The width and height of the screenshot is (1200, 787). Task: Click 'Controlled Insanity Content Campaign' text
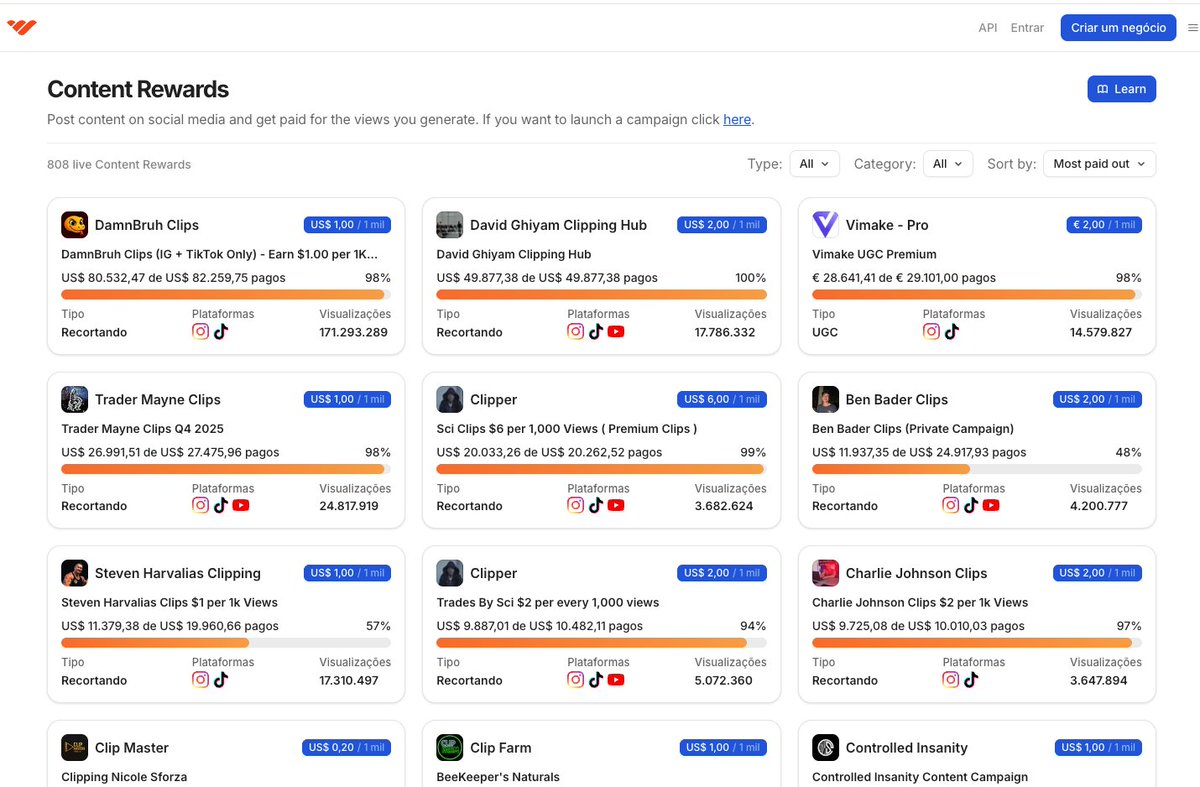[x=920, y=777]
